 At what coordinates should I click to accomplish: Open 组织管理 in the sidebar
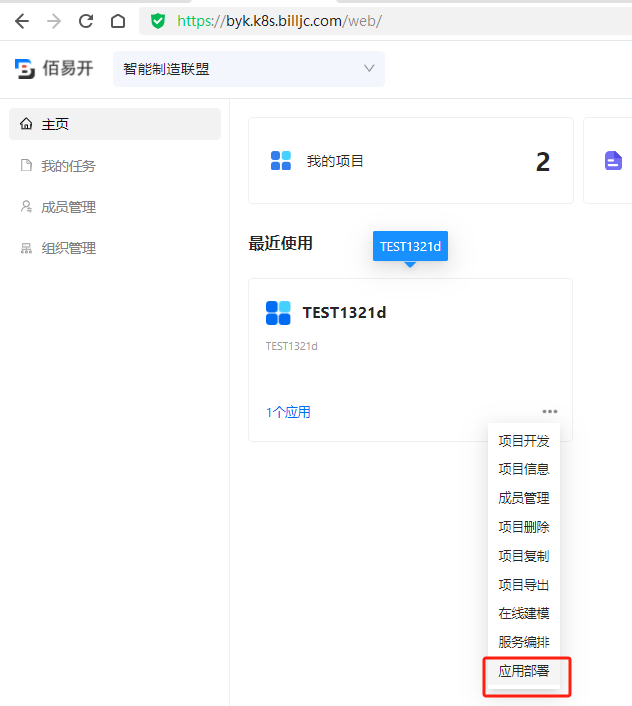(68, 248)
